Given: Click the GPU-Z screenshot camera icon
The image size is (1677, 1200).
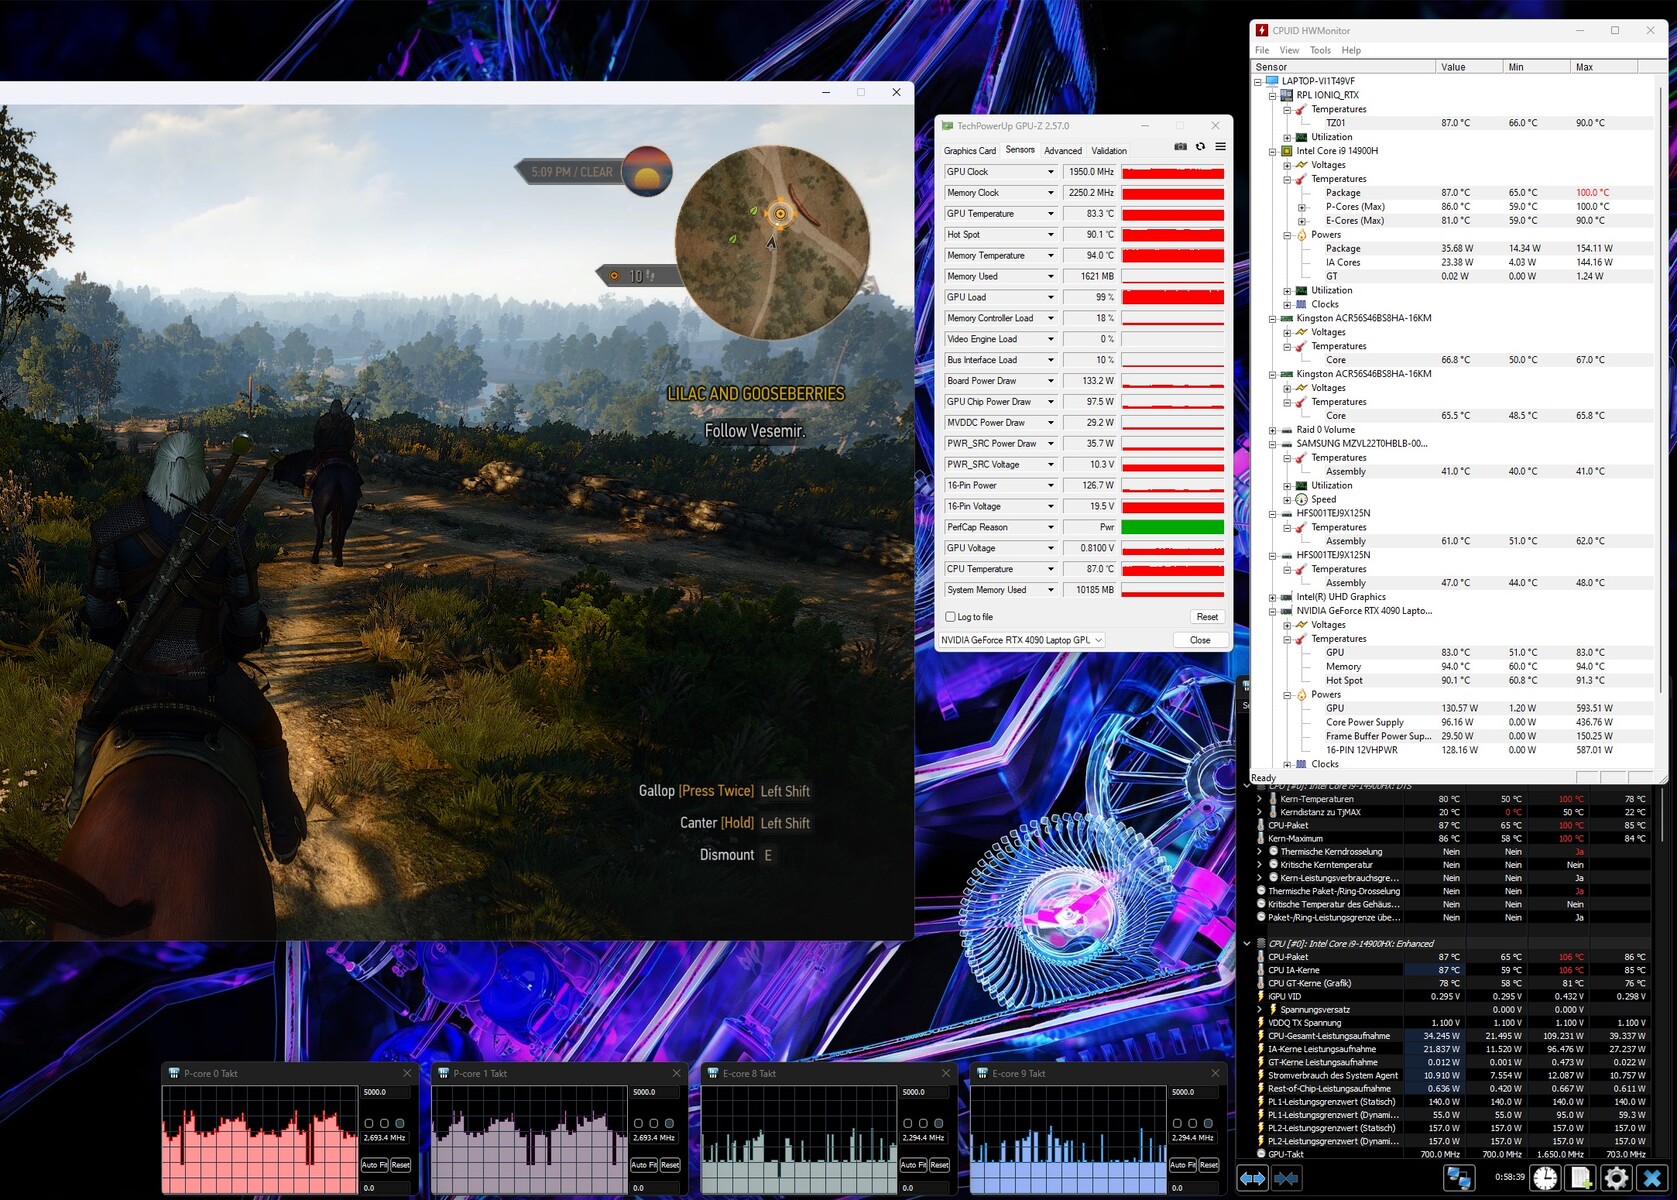Looking at the screenshot, I should coord(1180,147).
